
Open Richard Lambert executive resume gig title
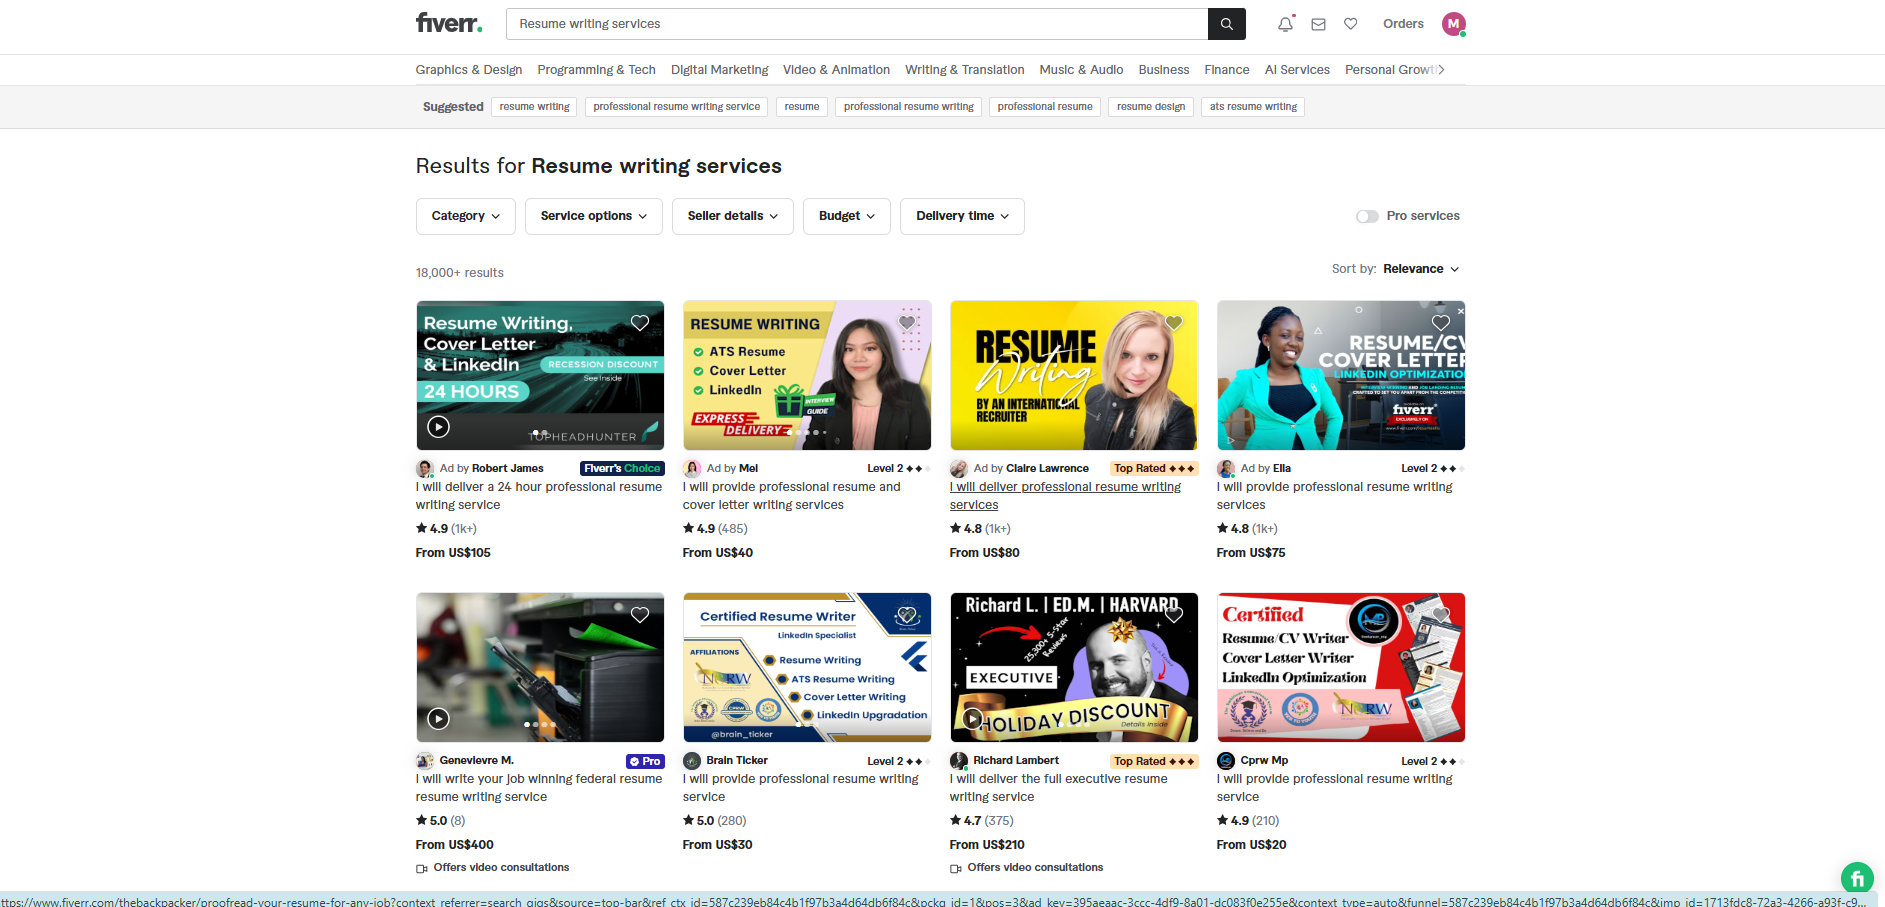[x=1058, y=788]
